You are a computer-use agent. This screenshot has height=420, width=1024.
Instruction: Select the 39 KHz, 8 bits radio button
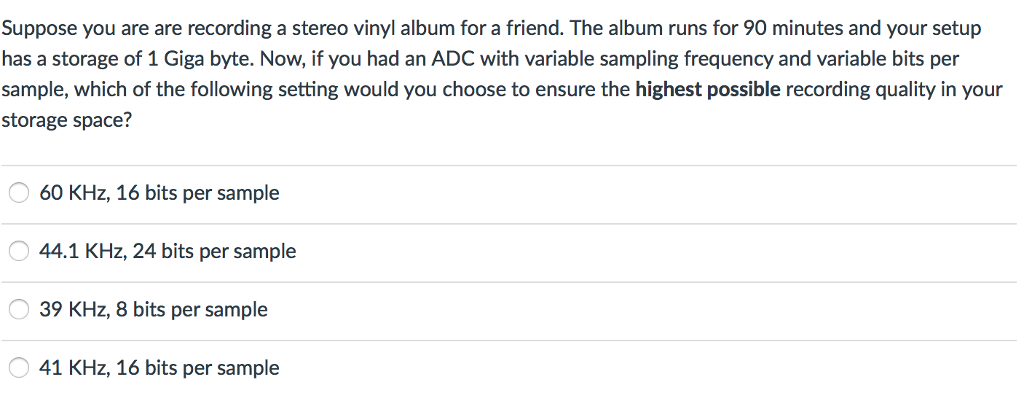tap(18, 309)
